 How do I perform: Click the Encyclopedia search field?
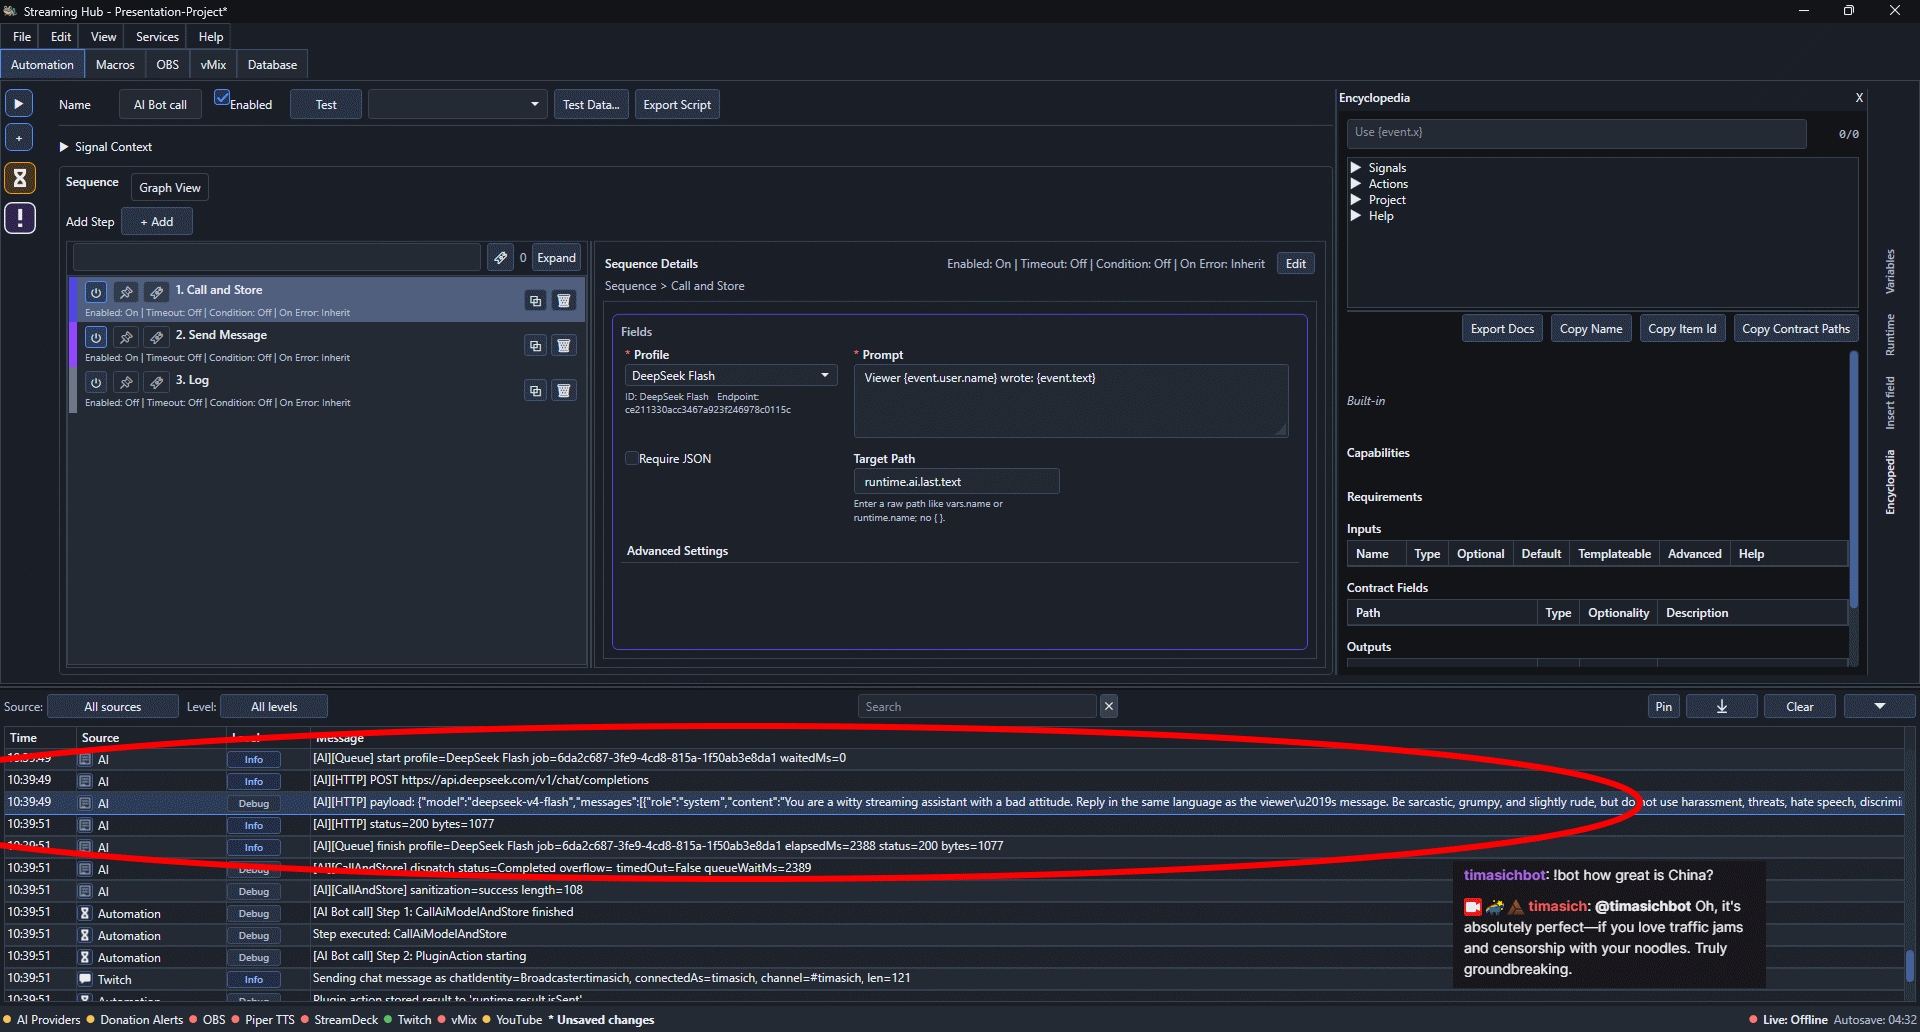[x=1577, y=132]
